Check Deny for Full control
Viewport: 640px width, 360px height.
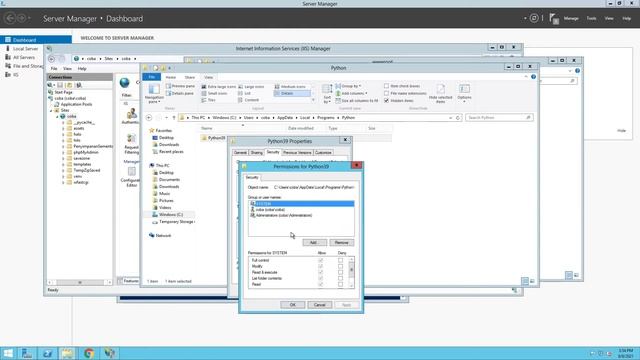click(x=340, y=260)
